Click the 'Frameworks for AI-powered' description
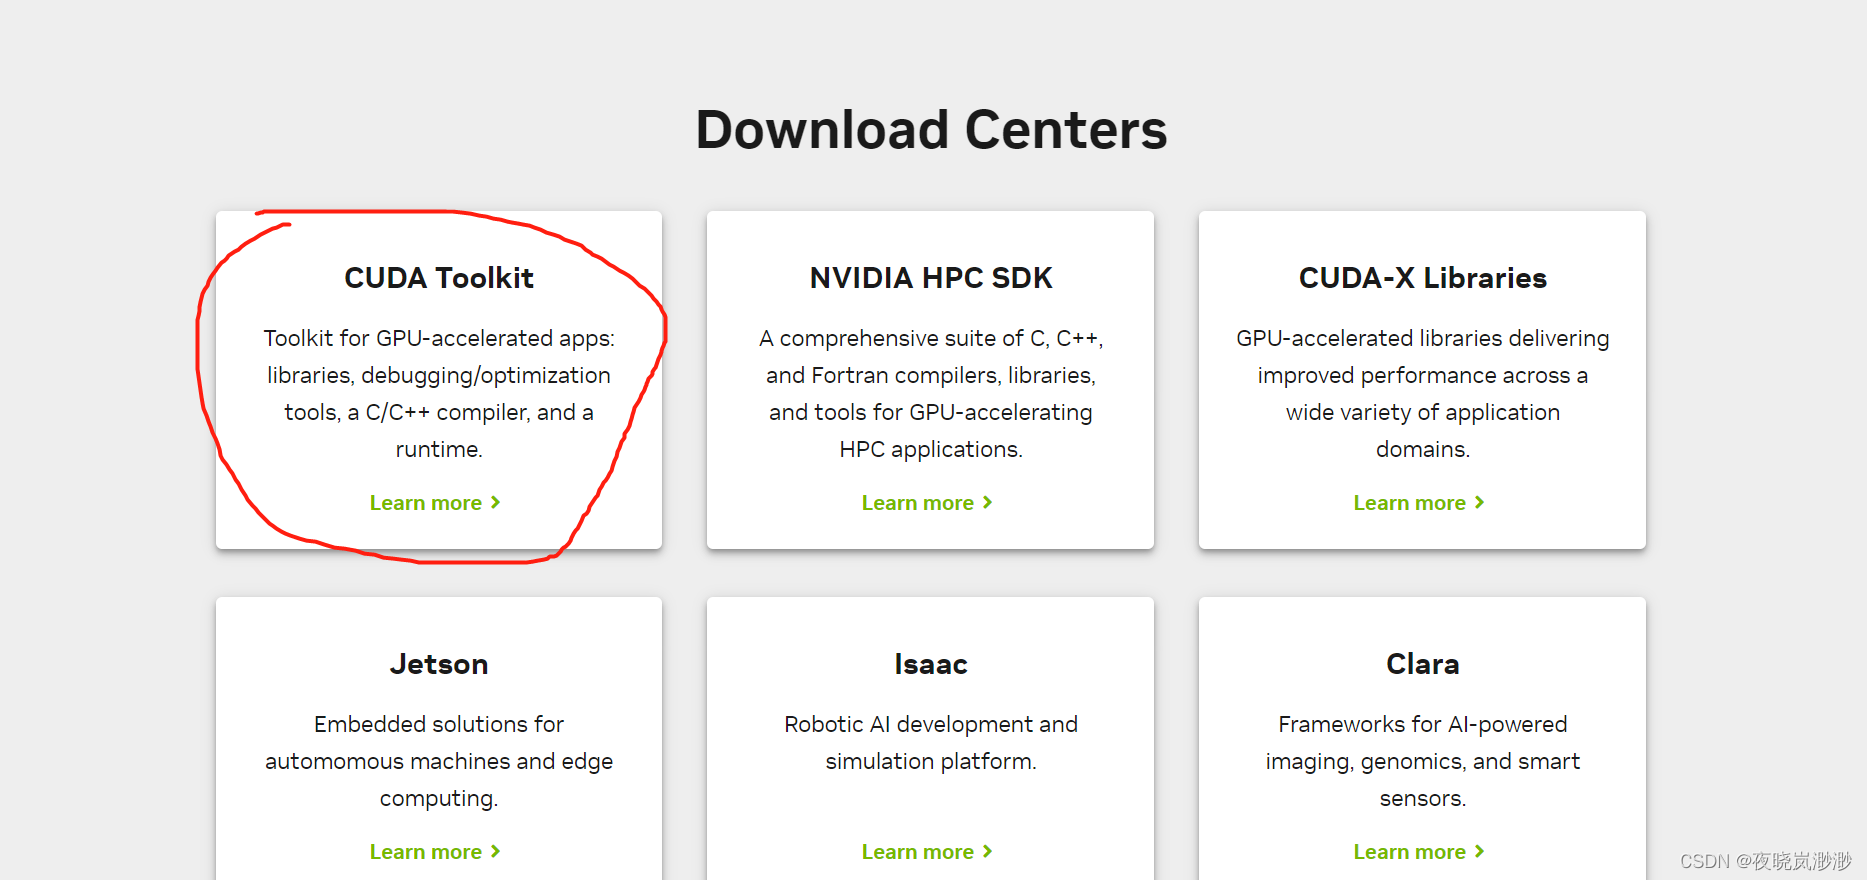The width and height of the screenshot is (1867, 880). tap(1423, 761)
